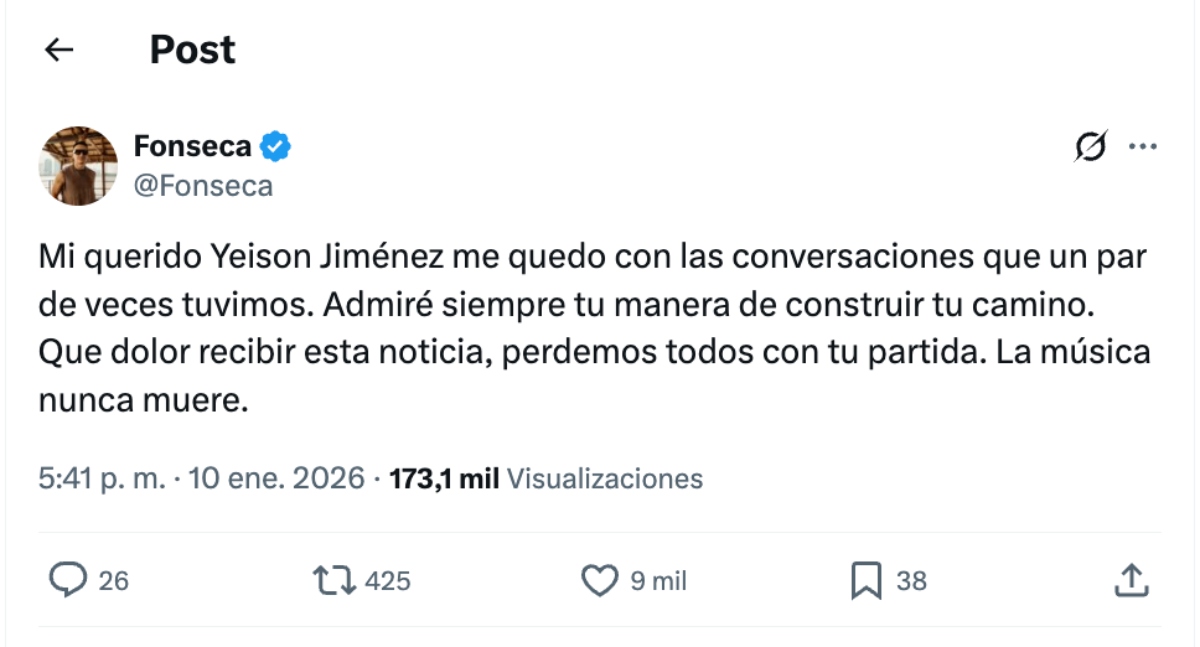Click the Post heading title
The width and height of the screenshot is (1200, 647).
(192, 50)
